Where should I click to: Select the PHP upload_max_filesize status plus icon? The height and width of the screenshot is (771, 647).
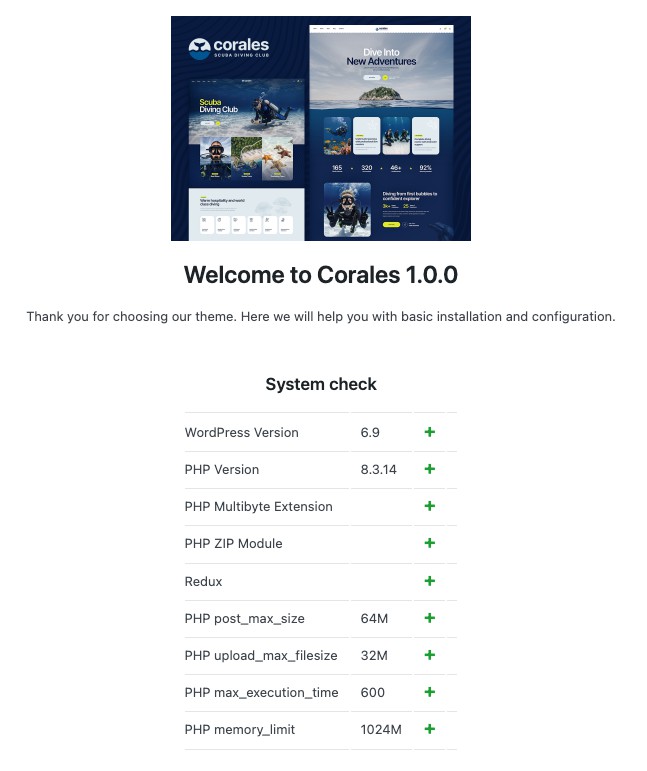[430, 655]
